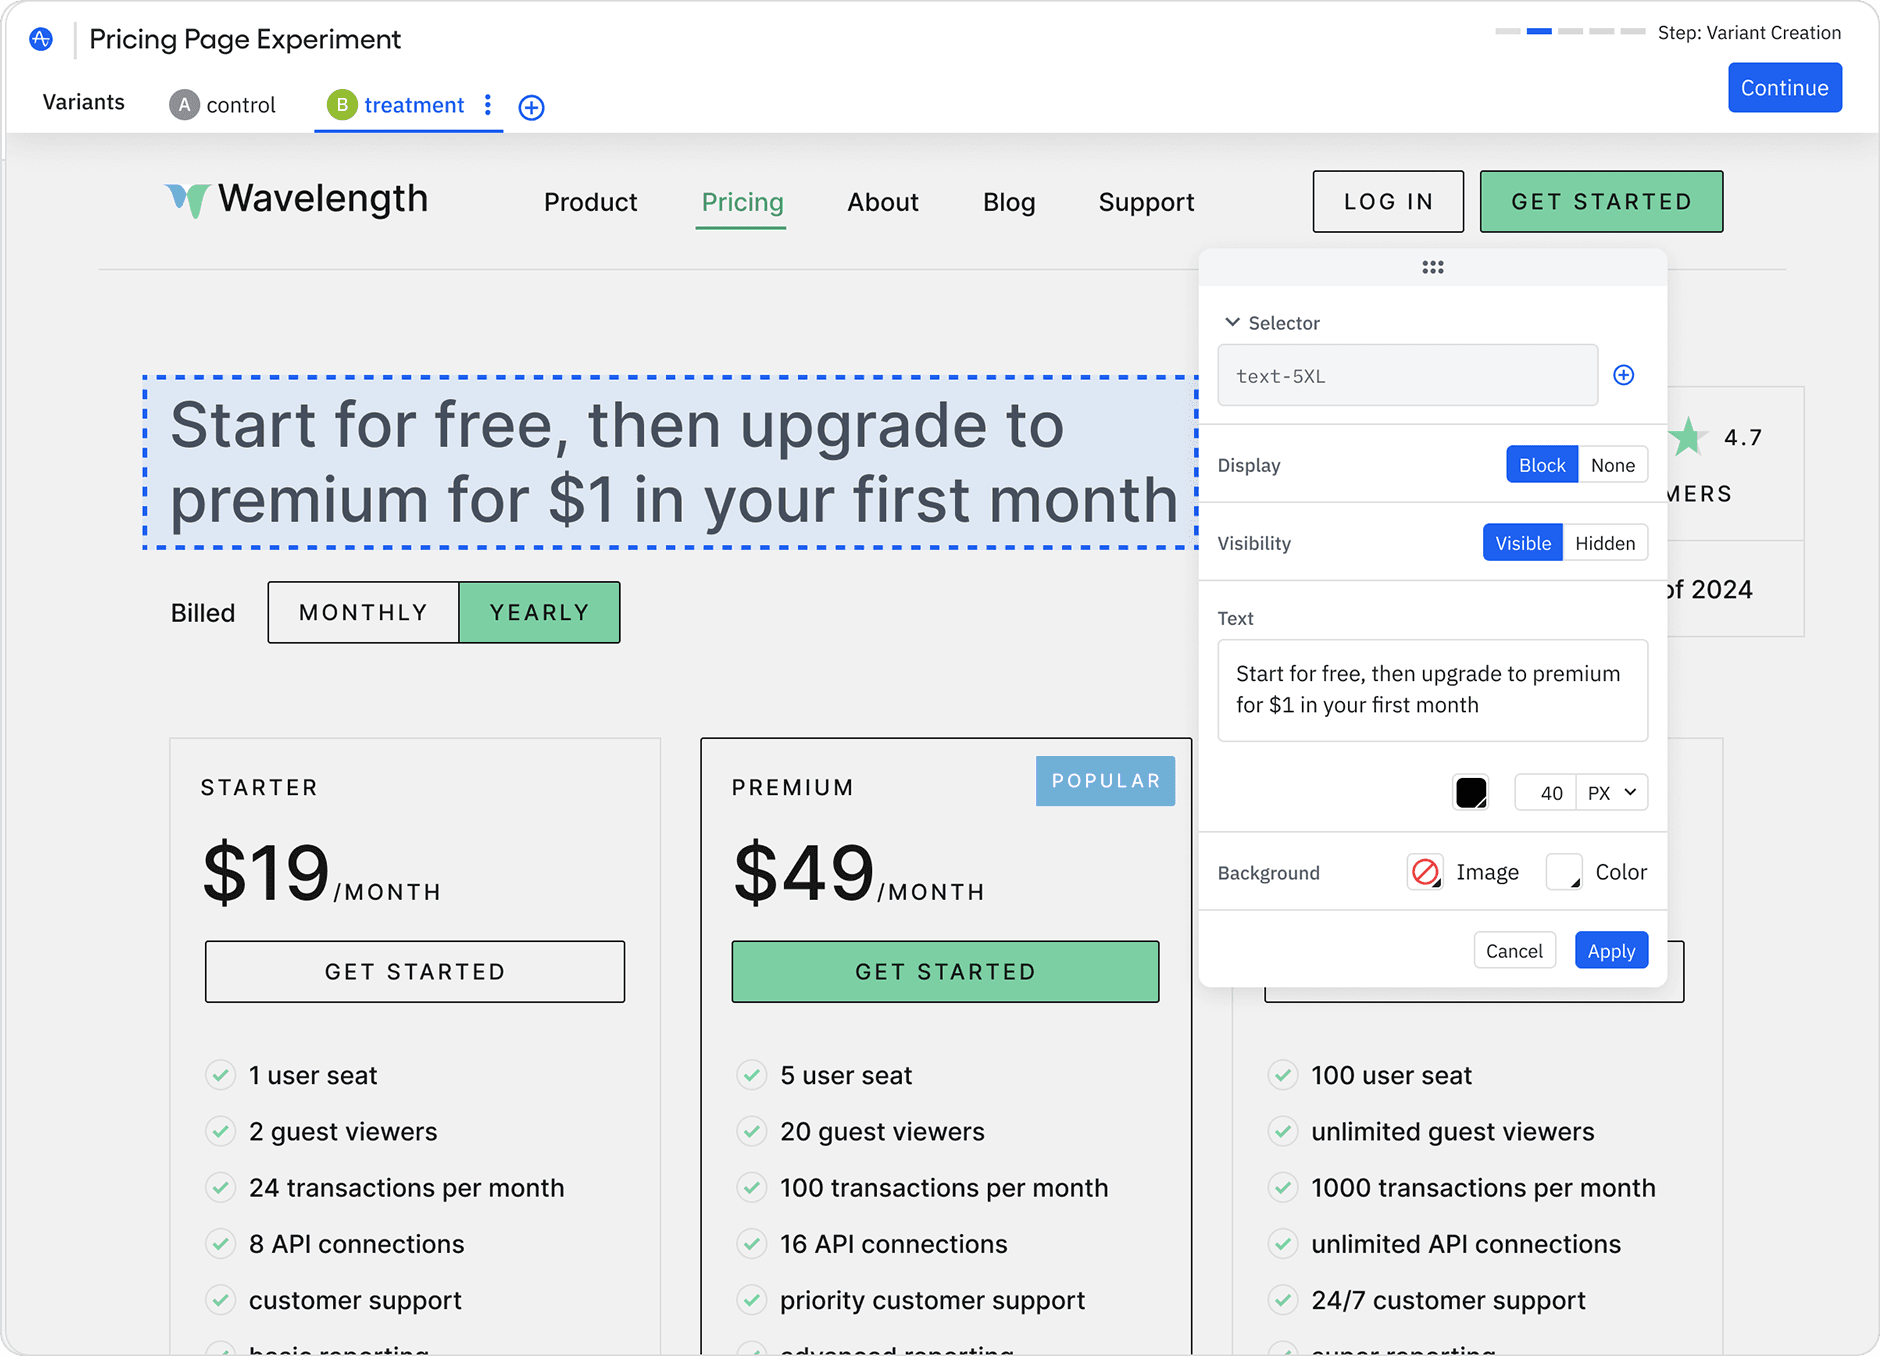Click the green star rating icon
Screen dimensions: 1880x1356
pyautogui.click(x=1686, y=436)
